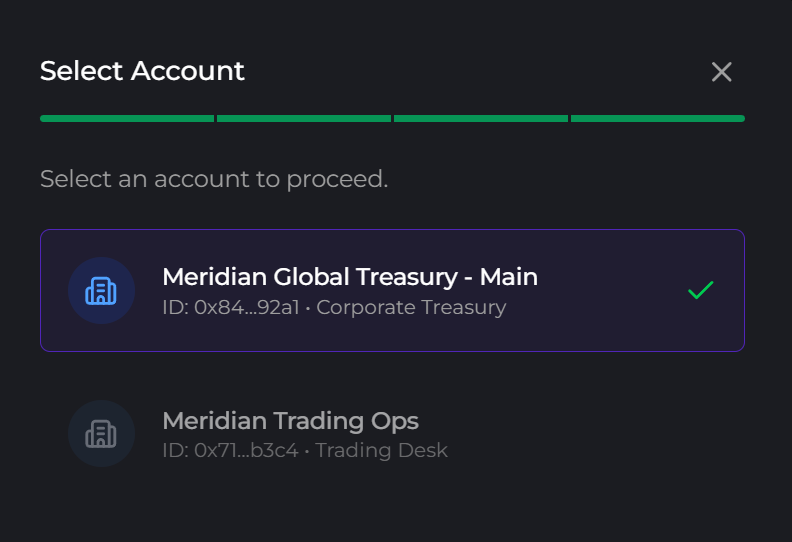Click the "Select an account to proceed." text
Viewport: 792px width, 542px height.
[213, 179]
